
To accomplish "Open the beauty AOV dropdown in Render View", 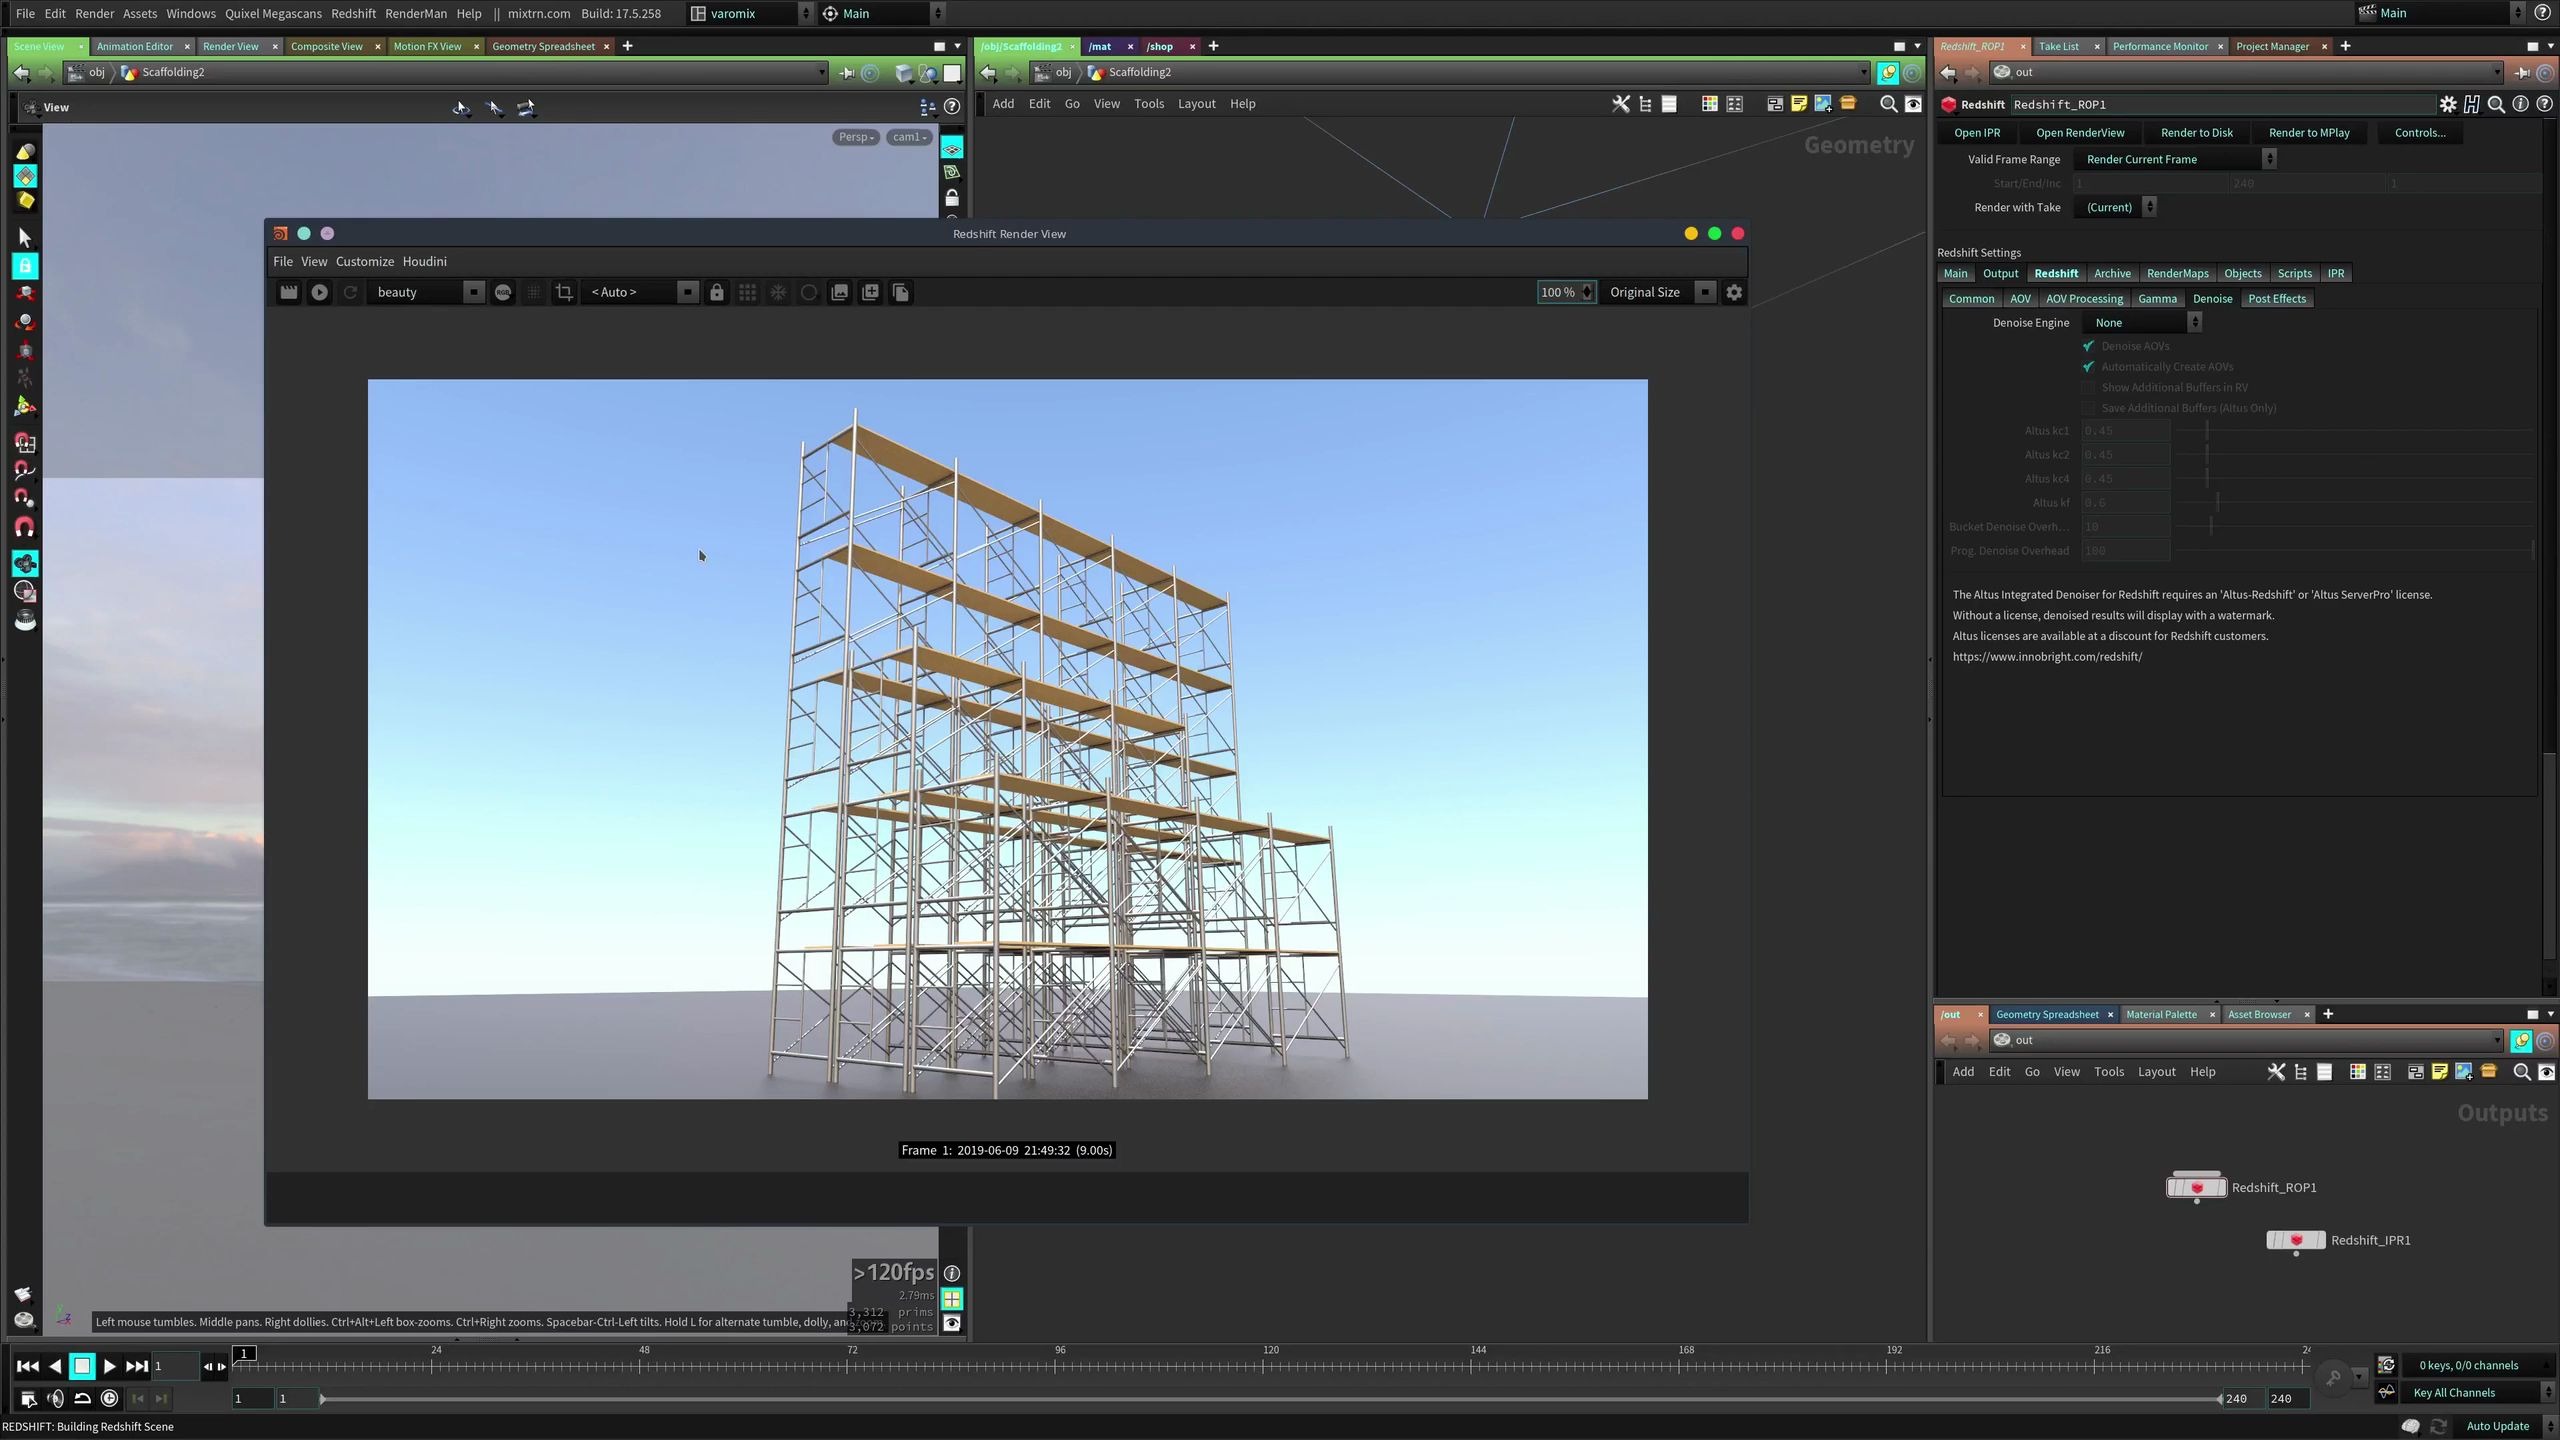I will 474,292.
